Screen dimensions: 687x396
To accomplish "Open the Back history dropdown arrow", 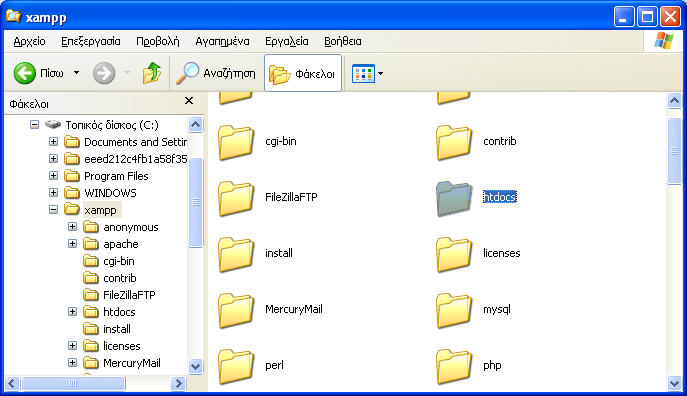I will coord(76,73).
